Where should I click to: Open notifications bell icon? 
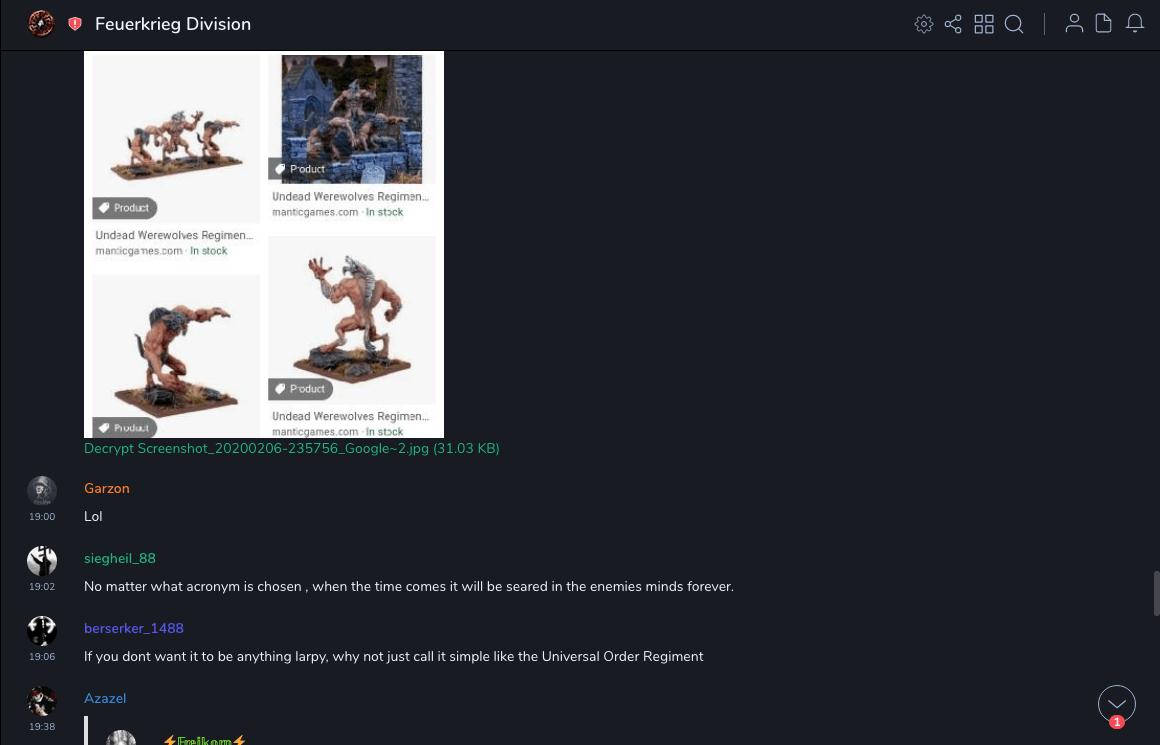(x=1134, y=24)
